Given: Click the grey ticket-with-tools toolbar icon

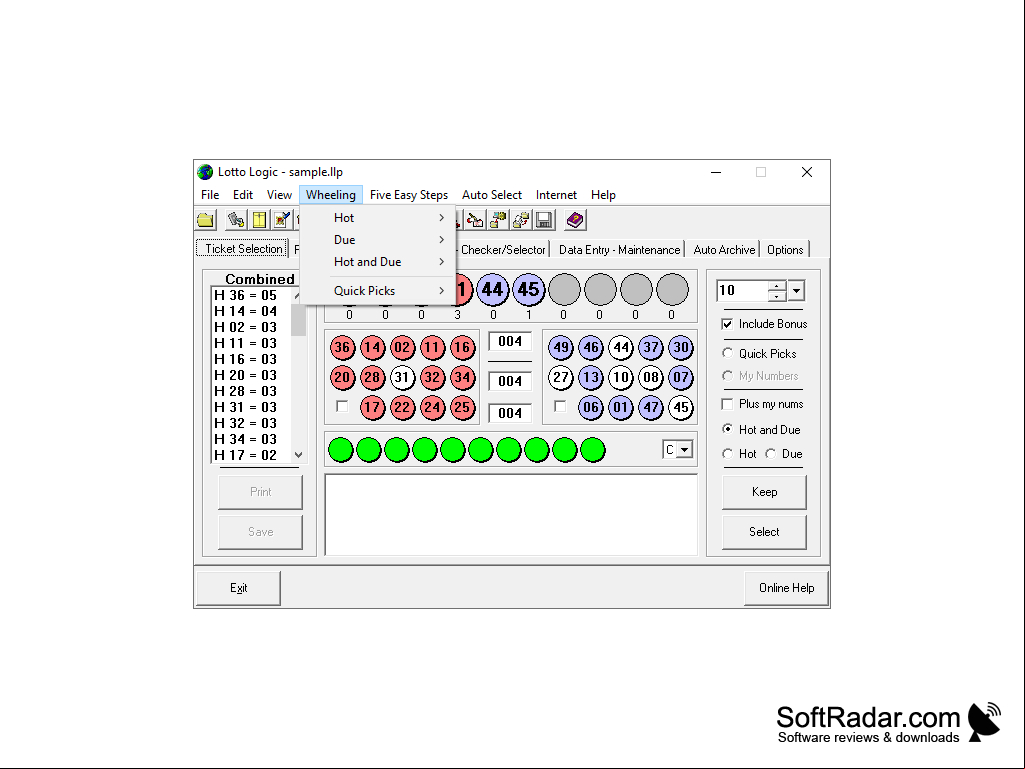Looking at the screenshot, I should [236, 220].
